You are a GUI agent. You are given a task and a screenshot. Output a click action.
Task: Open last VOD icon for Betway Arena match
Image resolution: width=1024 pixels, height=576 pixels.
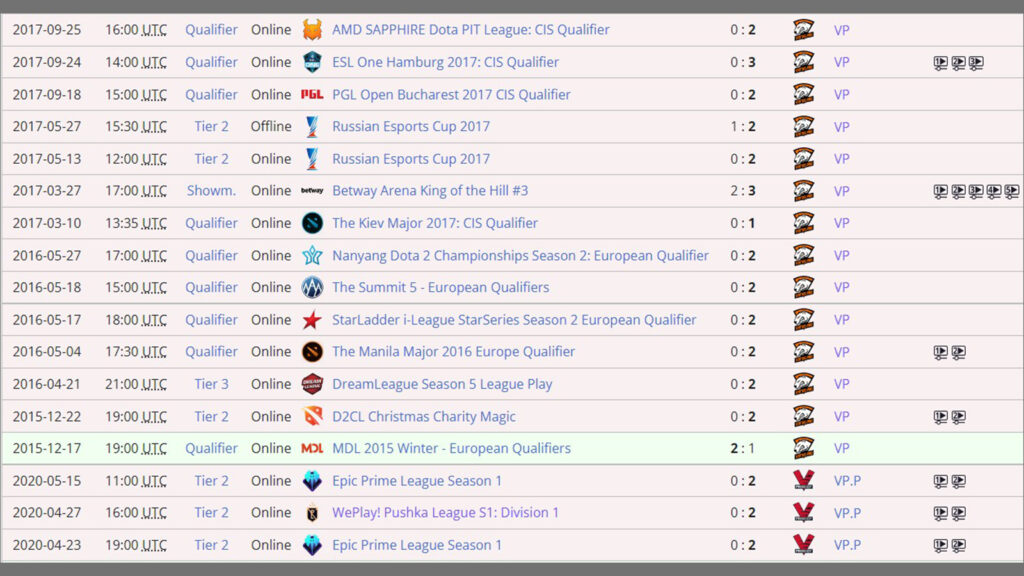[x=1012, y=191]
